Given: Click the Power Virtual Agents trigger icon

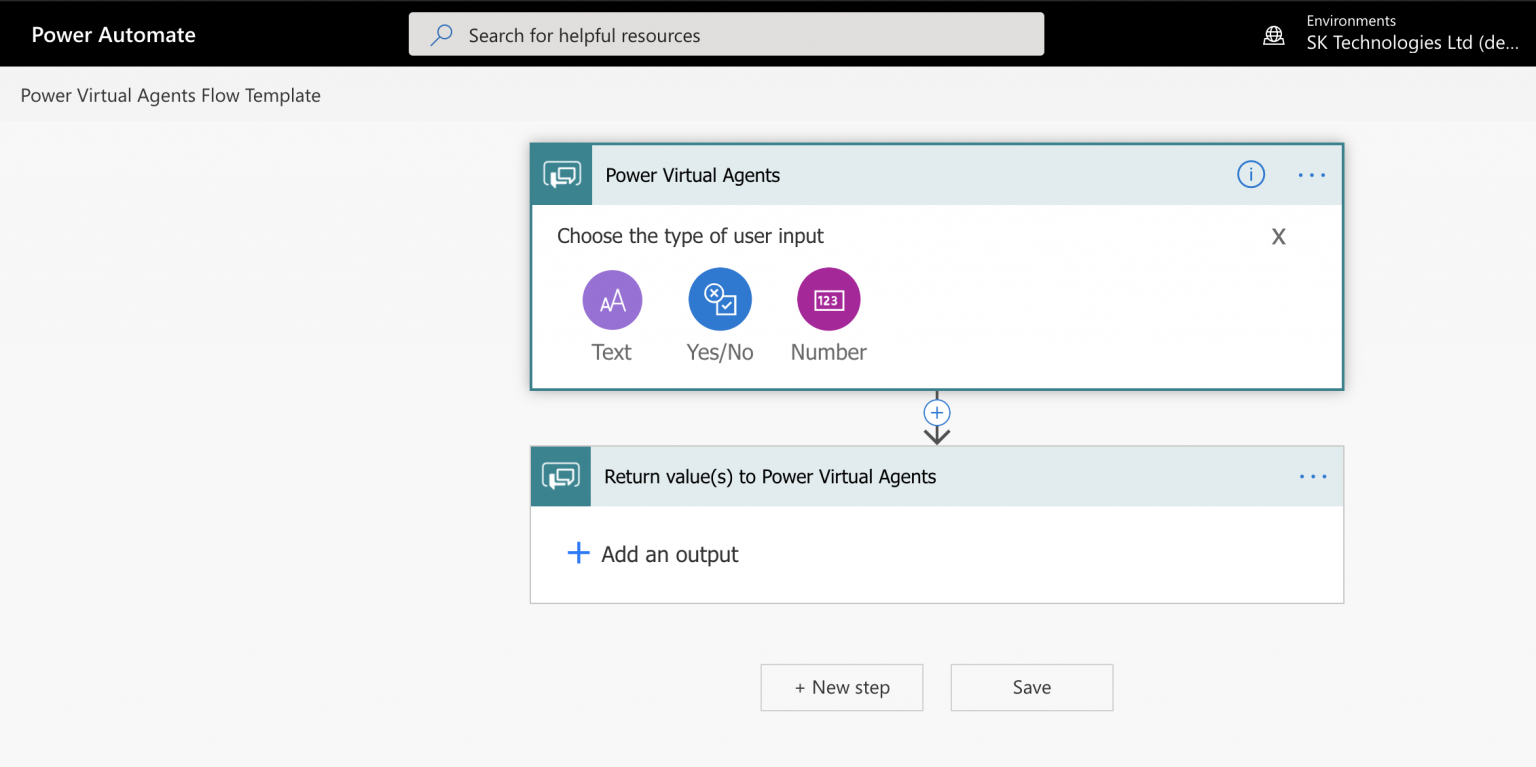Looking at the screenshot, I should [561, 174].
